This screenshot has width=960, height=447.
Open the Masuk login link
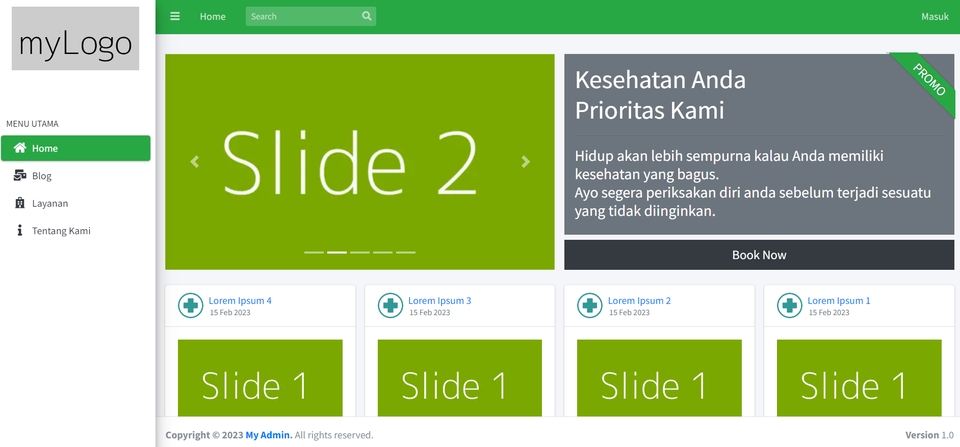pyautogui.click(x=935, y=17)
